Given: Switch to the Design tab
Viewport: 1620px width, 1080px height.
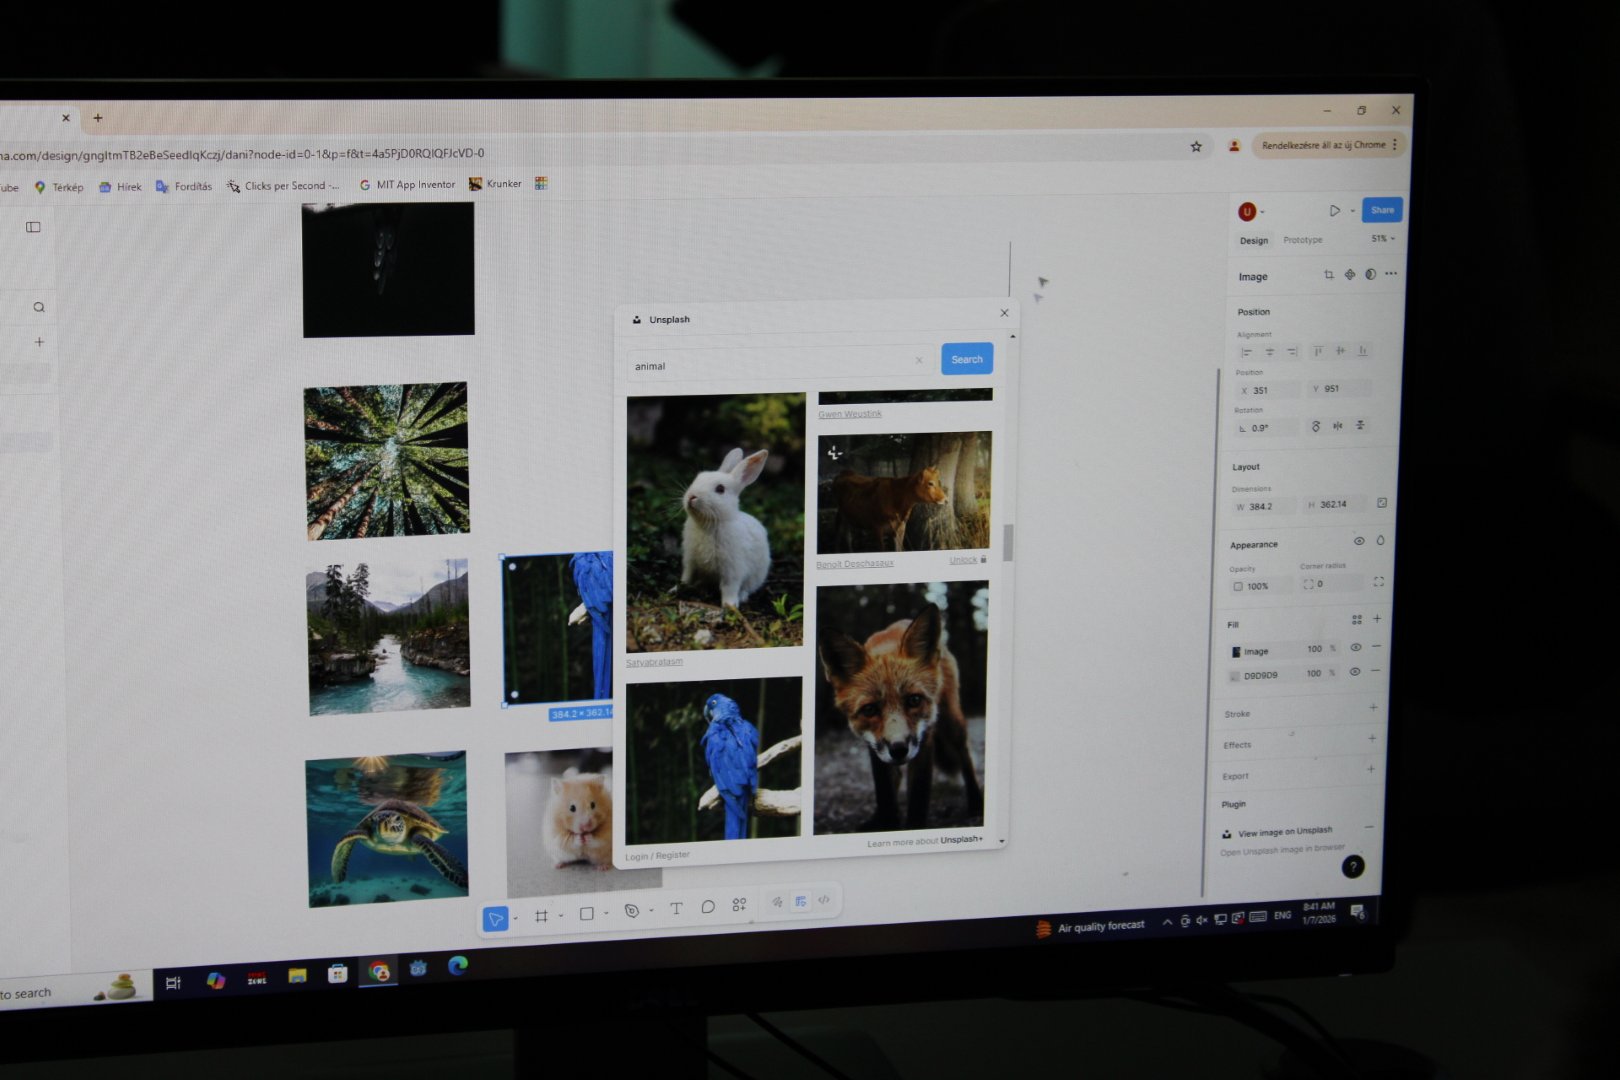Looking at the screenshot, I should tap(1253, 241).
